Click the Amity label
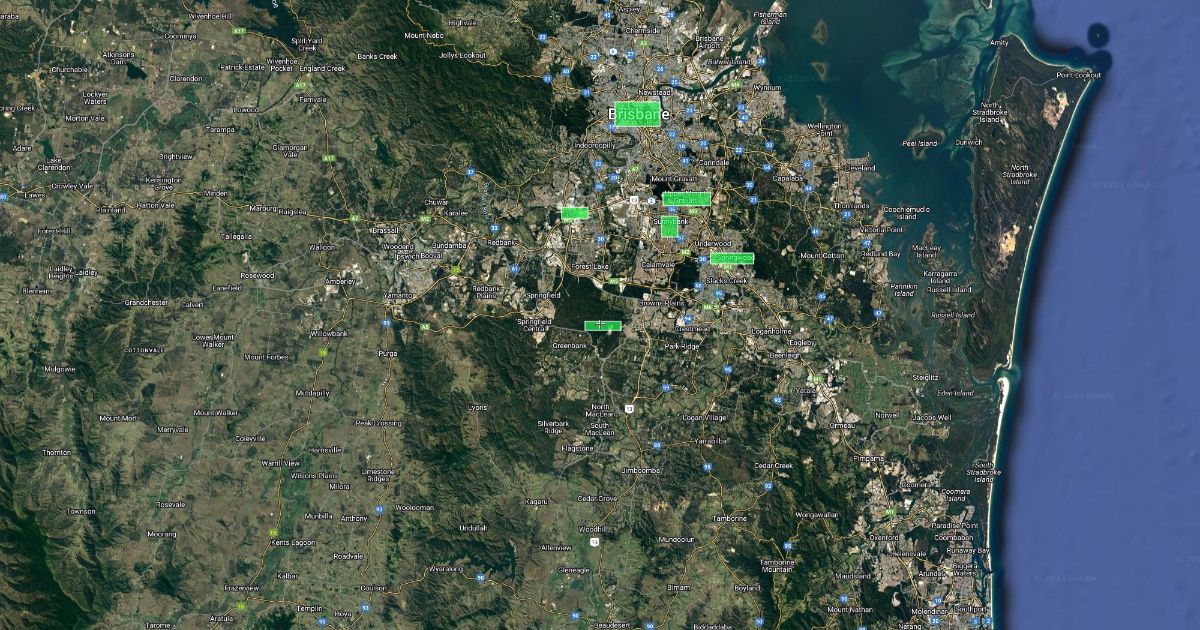The width and height of the screenshot is (1200, 630). [999, 43]
